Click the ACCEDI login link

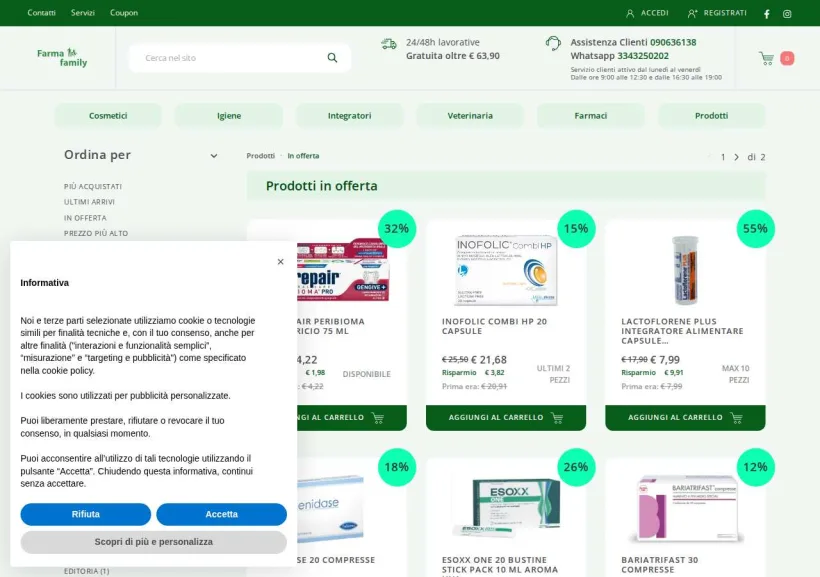click(x=655, y=13)
